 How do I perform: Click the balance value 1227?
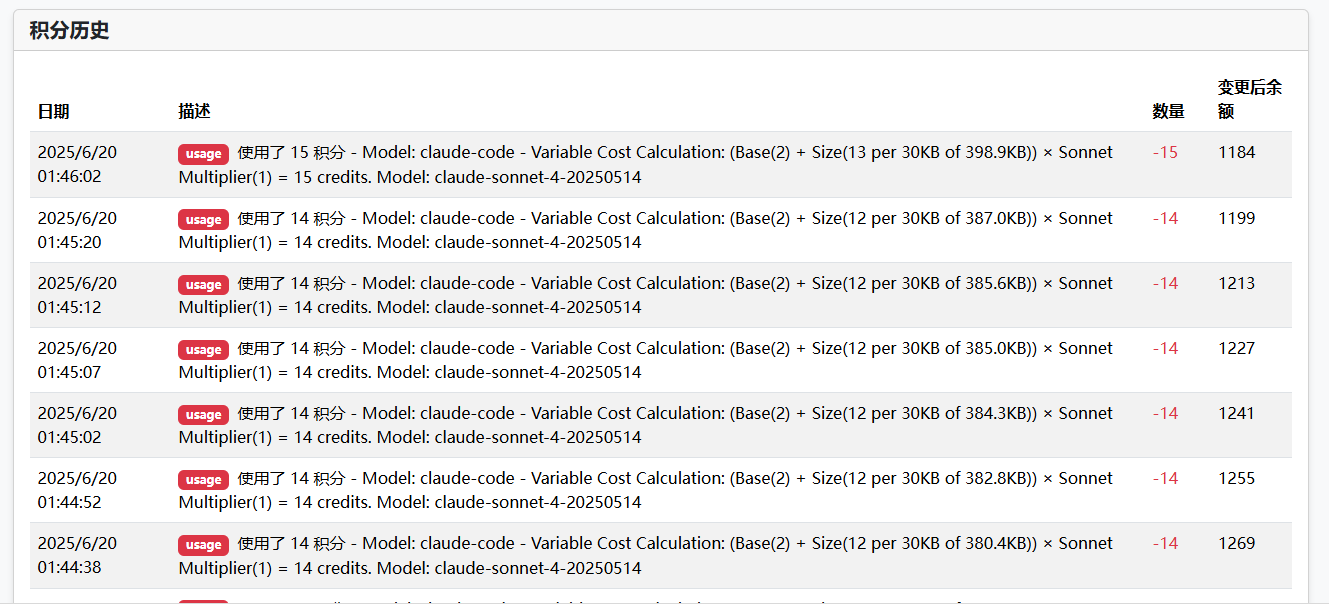[1236, 348]
